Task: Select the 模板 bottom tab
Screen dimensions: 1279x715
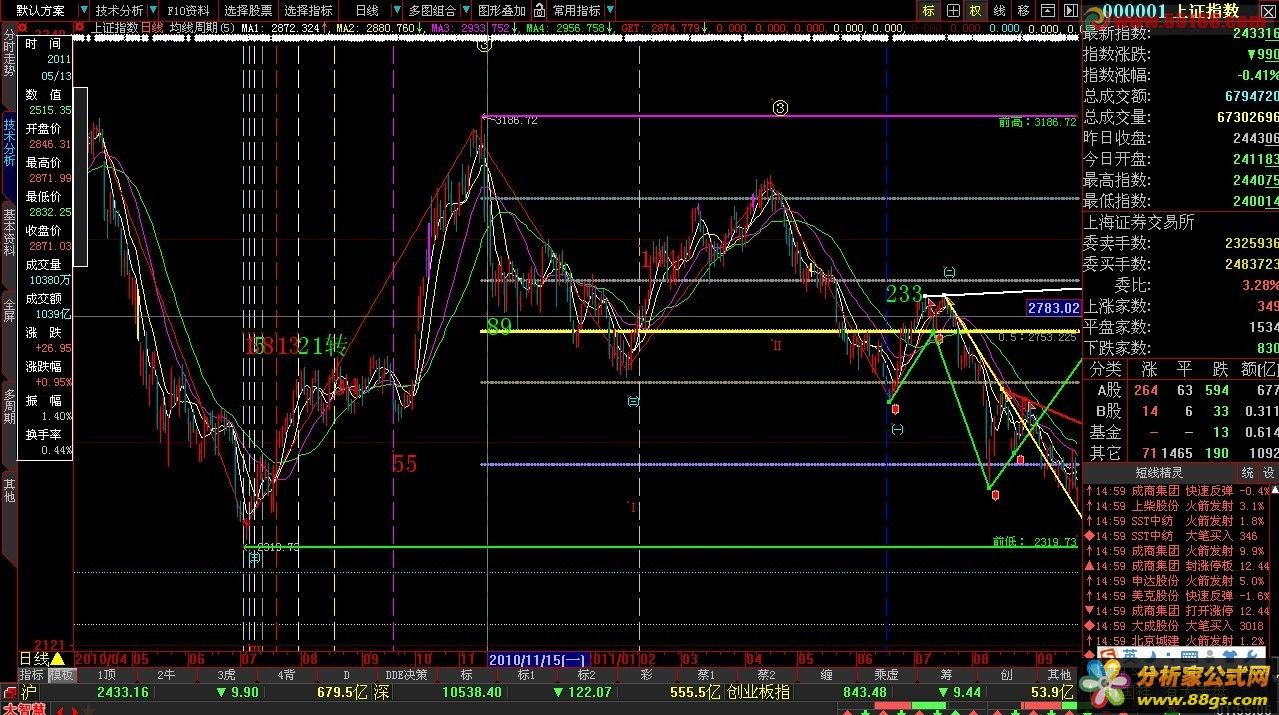Action: click(x=62, y=675)
